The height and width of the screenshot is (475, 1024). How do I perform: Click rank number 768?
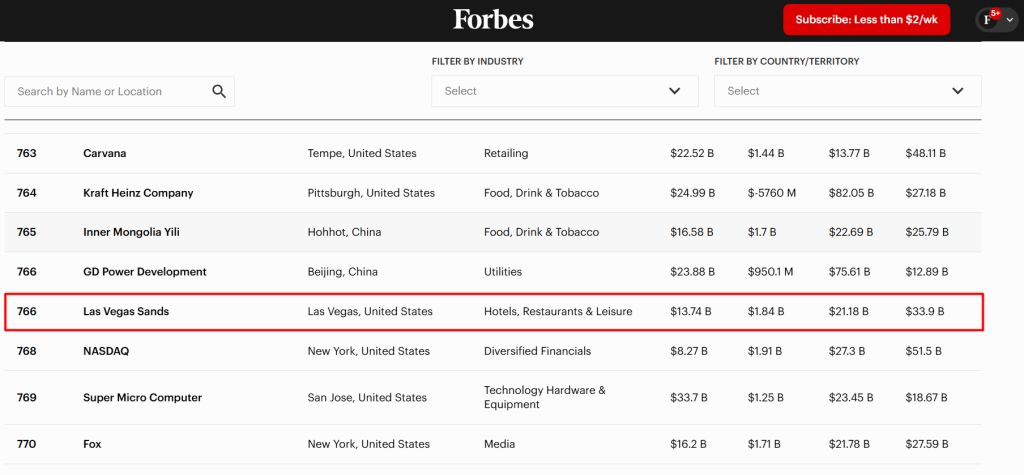27,352
